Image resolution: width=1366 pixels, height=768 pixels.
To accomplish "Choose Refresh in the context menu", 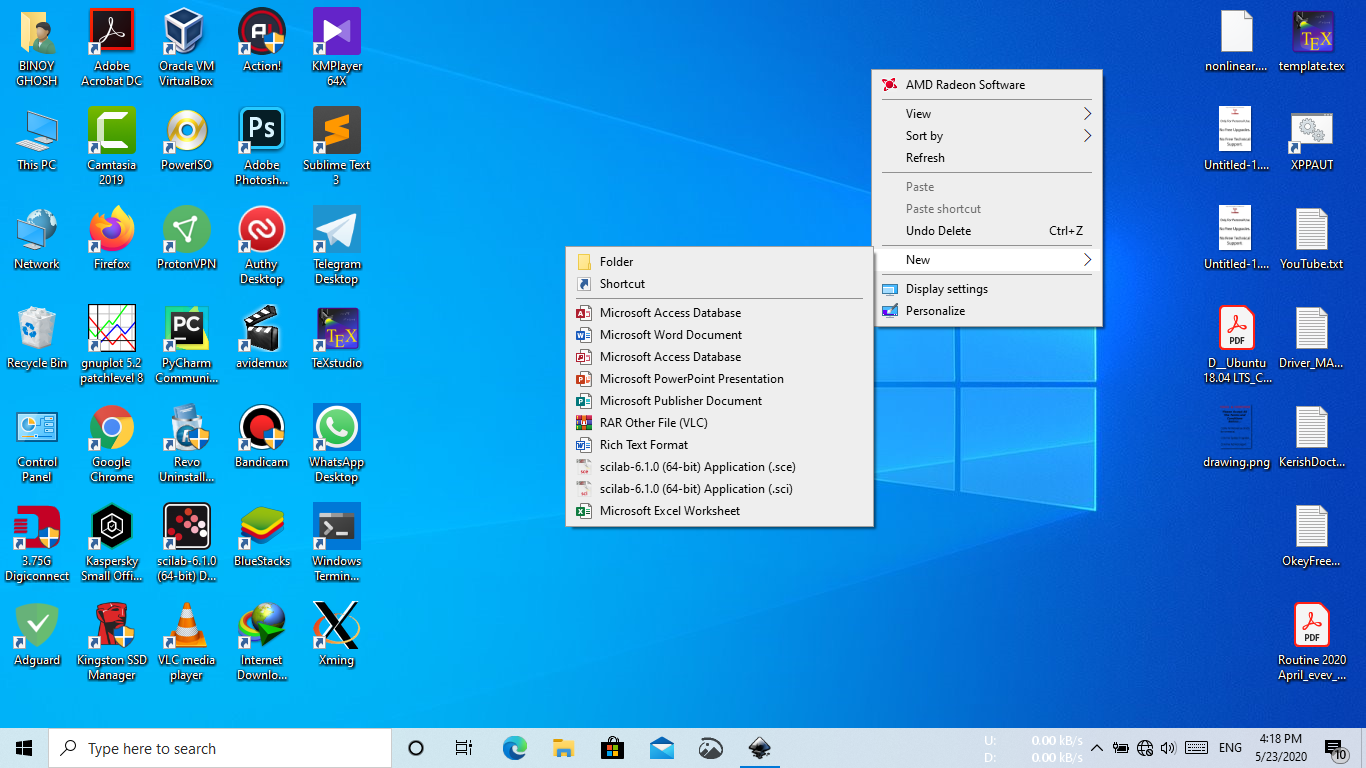I will coord(925,158).
